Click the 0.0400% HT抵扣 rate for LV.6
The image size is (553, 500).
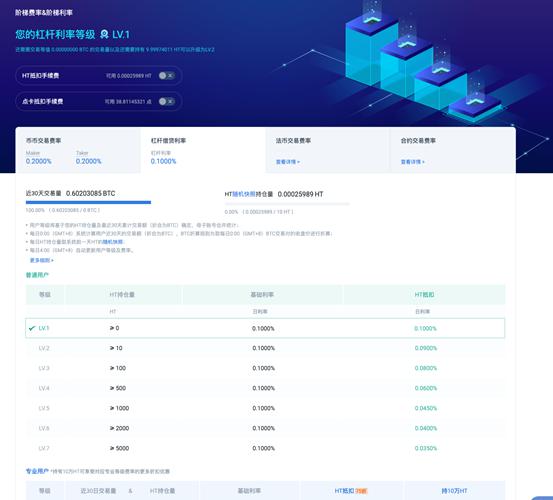click(x=426, y=428)
